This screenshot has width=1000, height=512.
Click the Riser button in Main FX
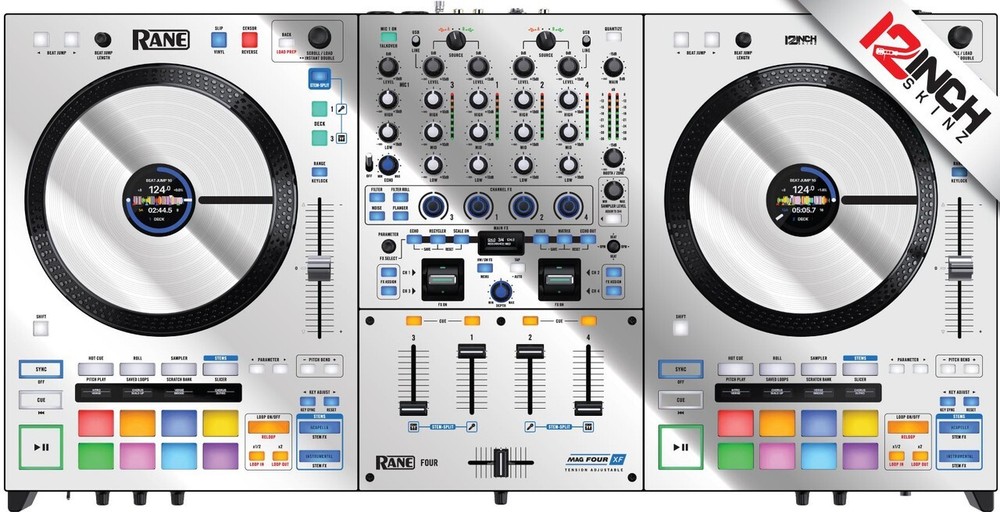[x=540, y=239]
